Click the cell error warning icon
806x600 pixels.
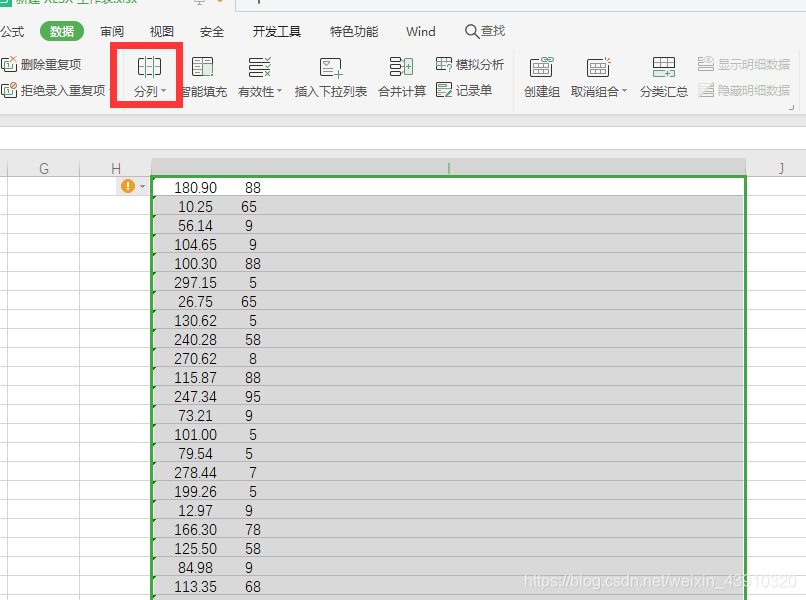click(127, 186)
